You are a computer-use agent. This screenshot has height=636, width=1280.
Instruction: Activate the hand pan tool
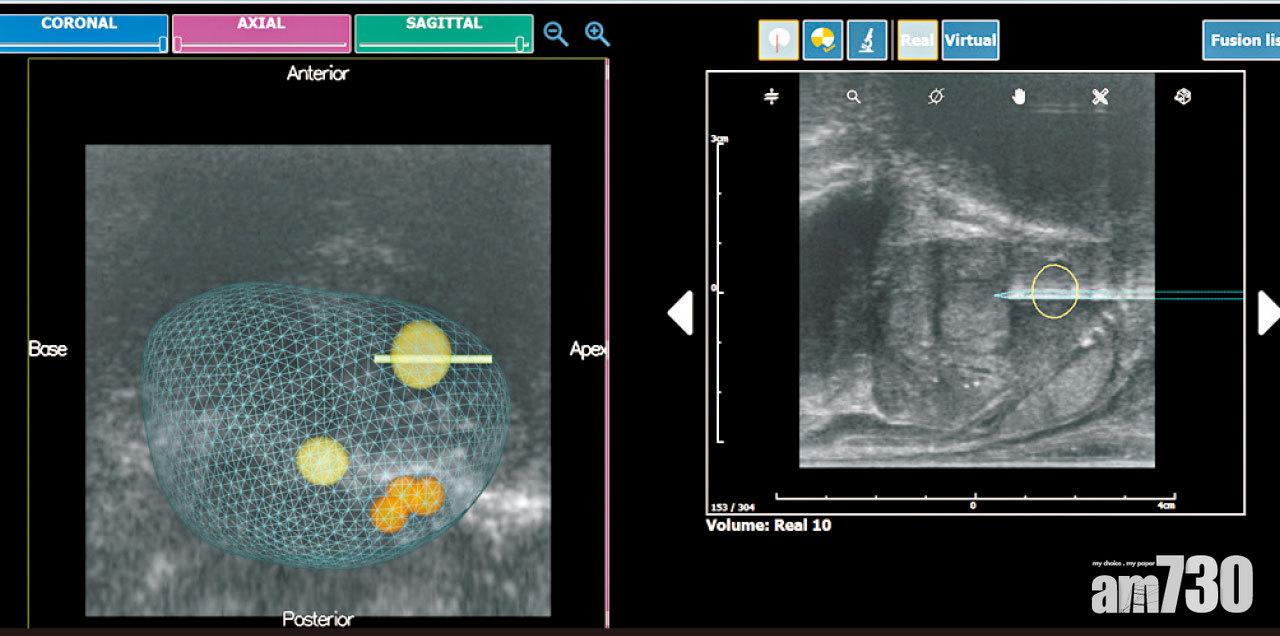[1019, 97]
